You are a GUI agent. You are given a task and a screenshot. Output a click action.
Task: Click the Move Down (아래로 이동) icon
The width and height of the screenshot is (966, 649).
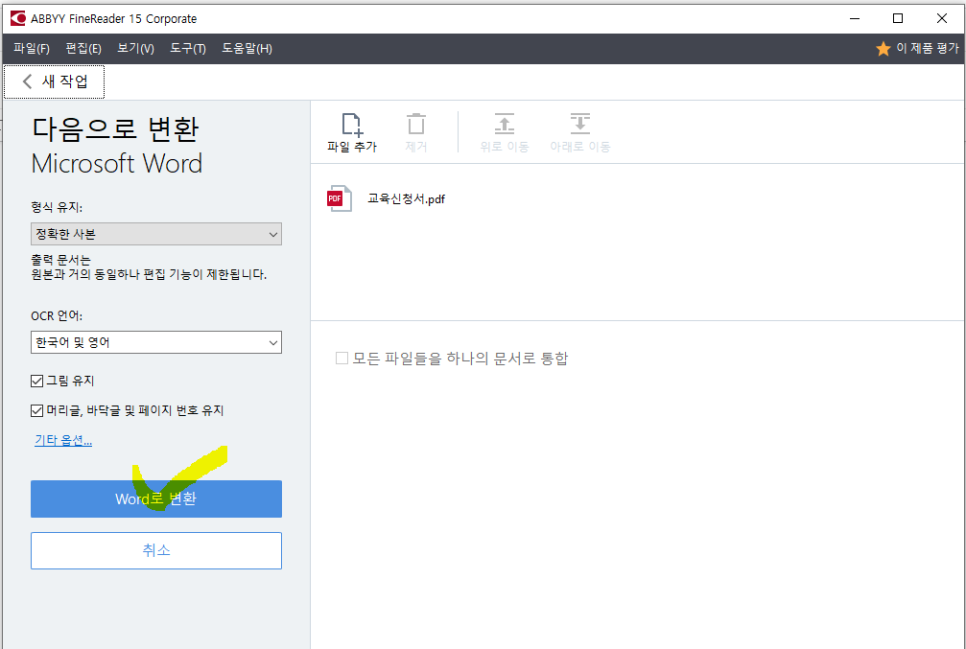pyautogui.click(x=580, y=124)
